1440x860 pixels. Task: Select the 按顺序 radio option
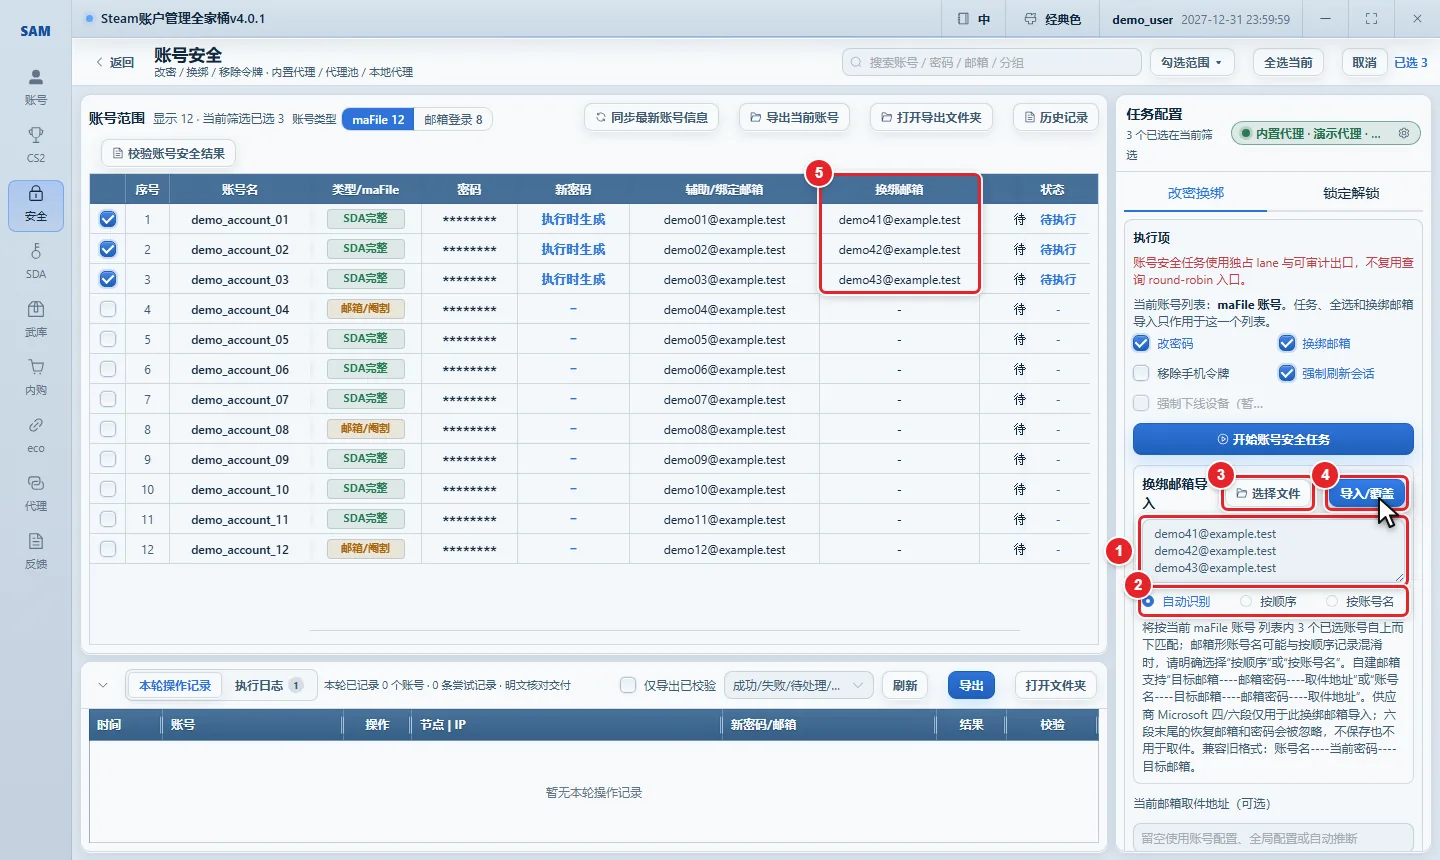coord(1246,601)
